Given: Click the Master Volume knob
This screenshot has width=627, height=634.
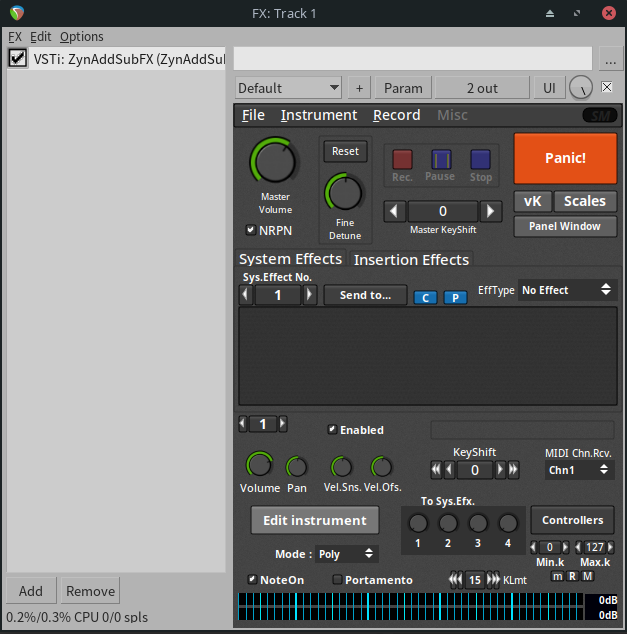Looking at the screenshot, I should (274, 161).
